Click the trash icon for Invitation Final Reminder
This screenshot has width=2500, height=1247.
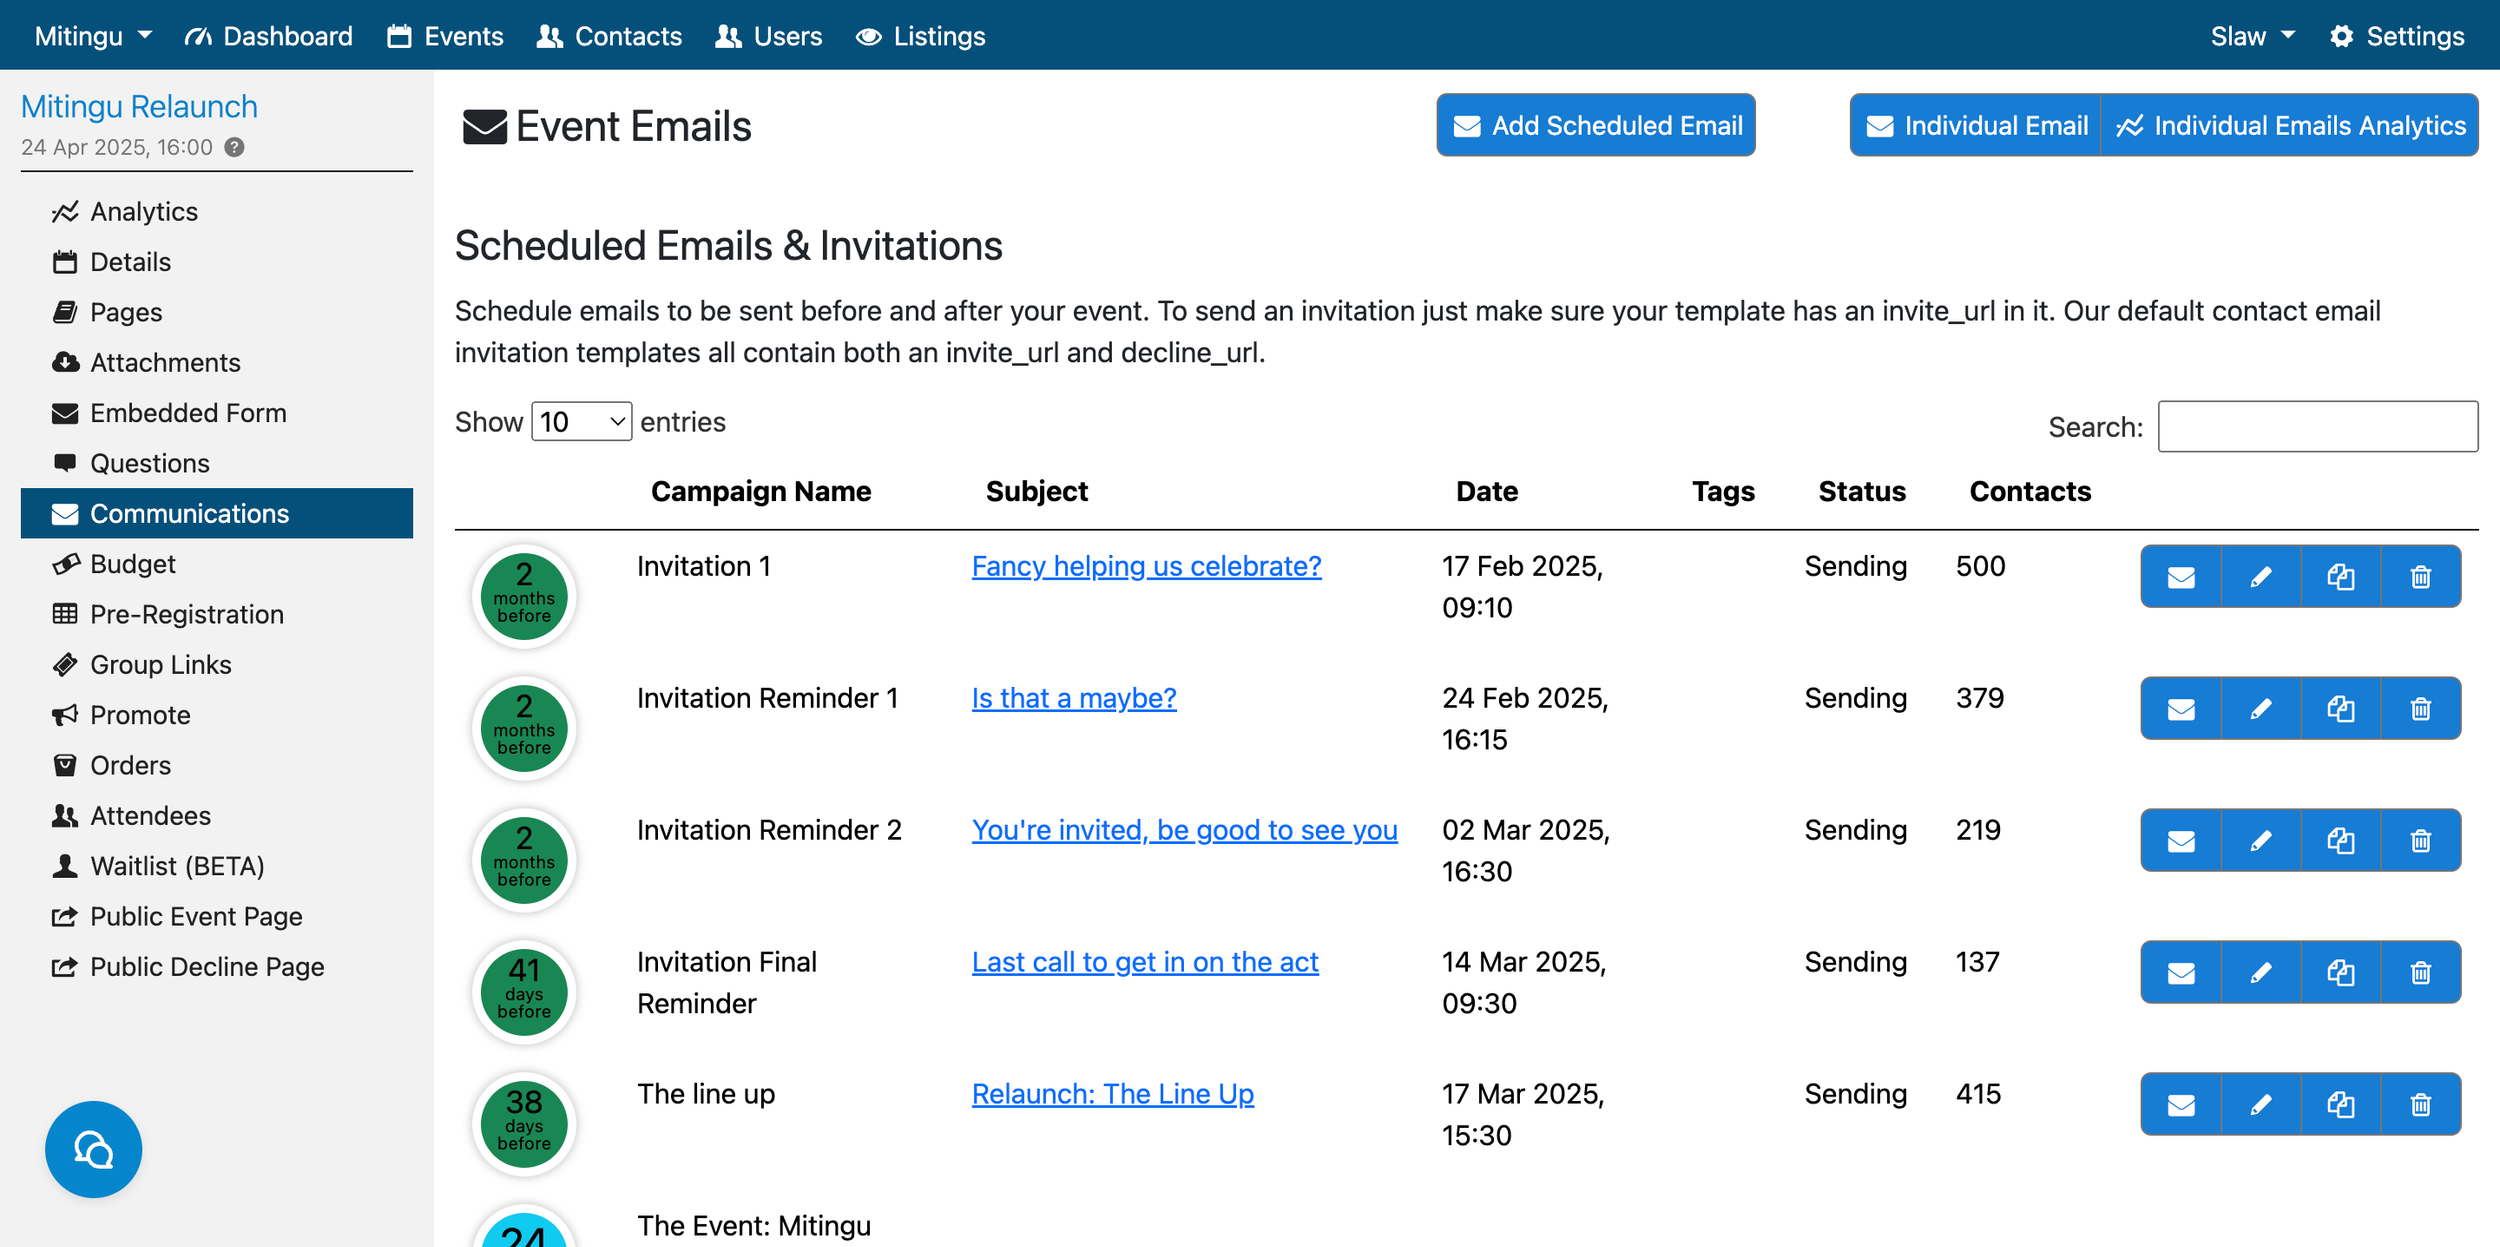coord(2420,973)
